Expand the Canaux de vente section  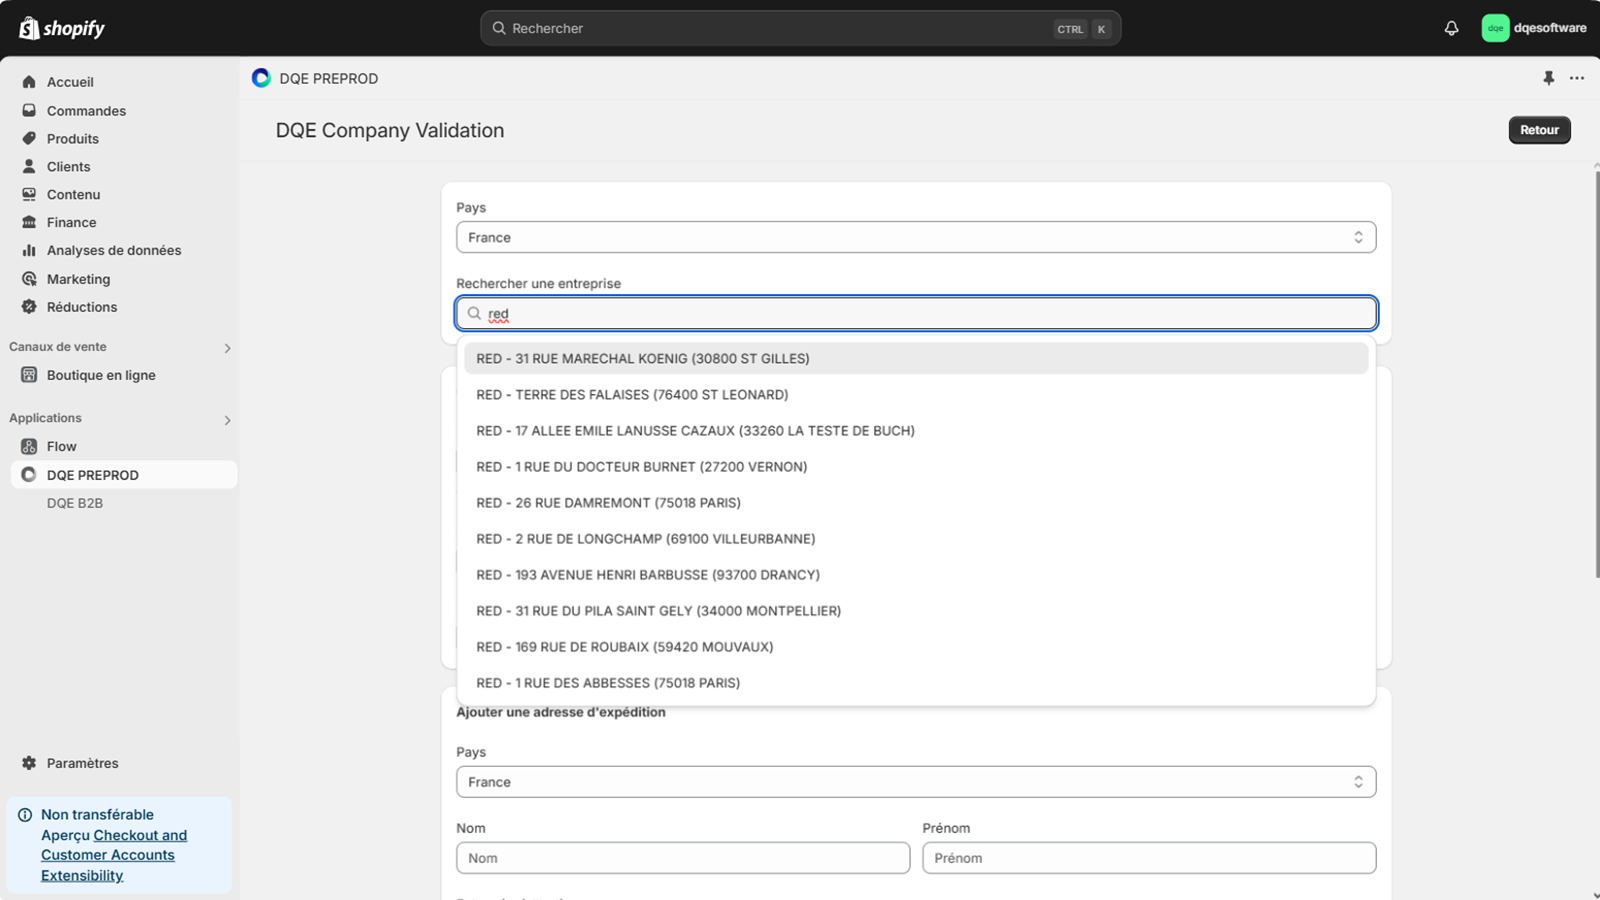pos(227,348)
